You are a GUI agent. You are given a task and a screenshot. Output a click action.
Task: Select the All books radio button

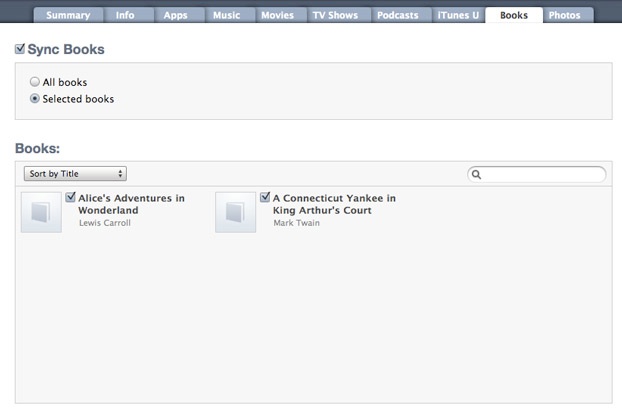click(35, 82)
